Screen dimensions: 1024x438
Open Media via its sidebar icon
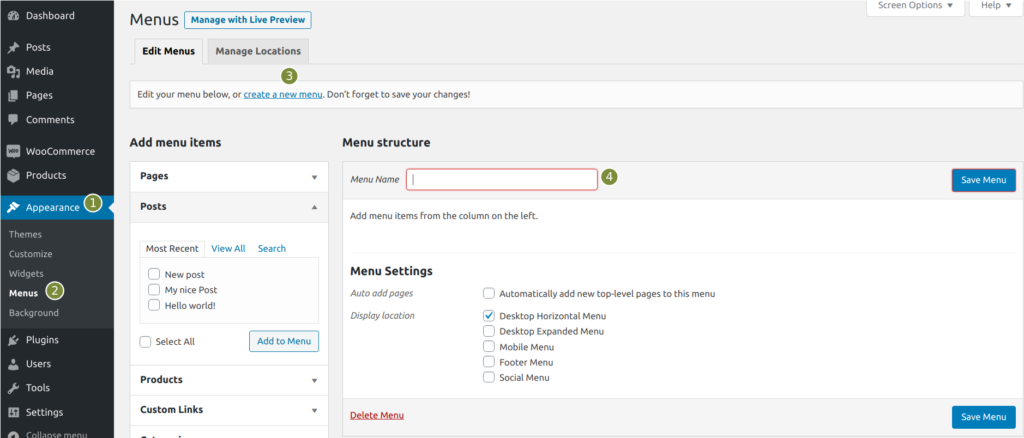coord(13,71)
